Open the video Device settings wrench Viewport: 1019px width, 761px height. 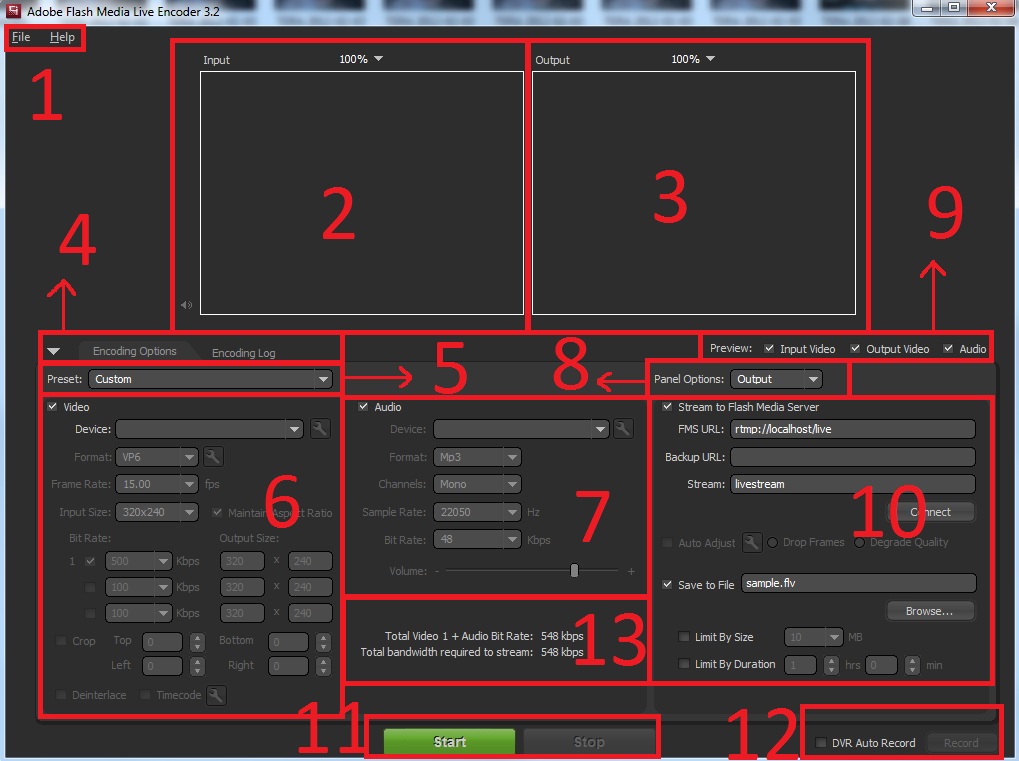[x=320, y=428]
